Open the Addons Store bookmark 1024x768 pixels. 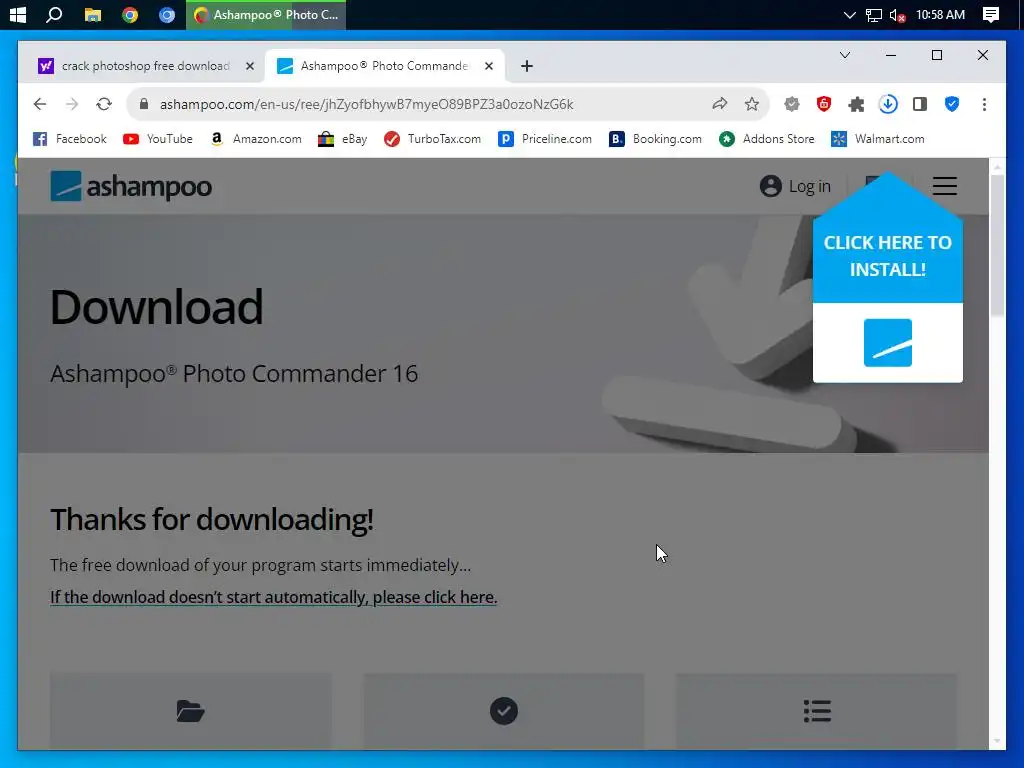tap(767, 138)
